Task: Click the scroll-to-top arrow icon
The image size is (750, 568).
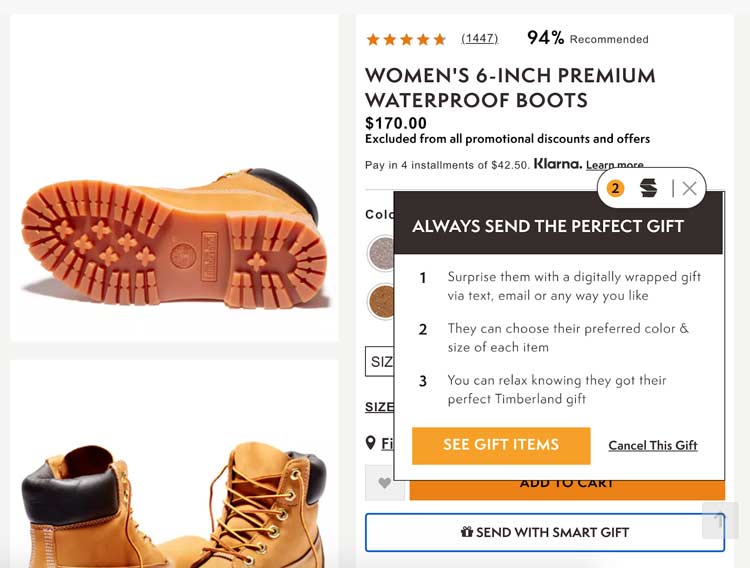Action: (x=719, y=520)
